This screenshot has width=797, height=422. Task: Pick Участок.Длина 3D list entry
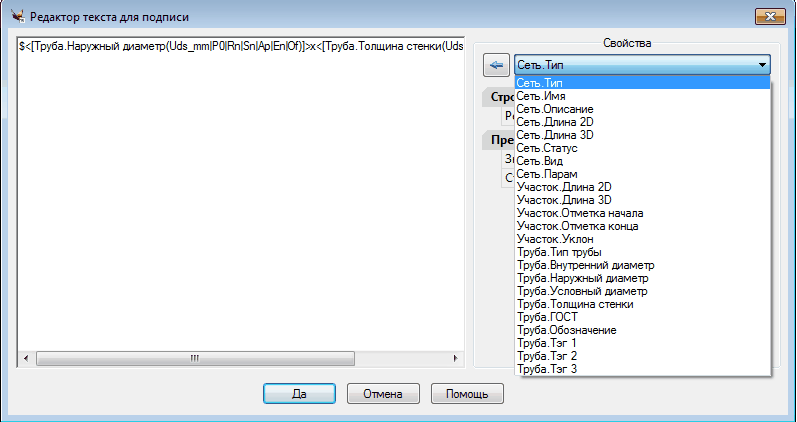563,200
